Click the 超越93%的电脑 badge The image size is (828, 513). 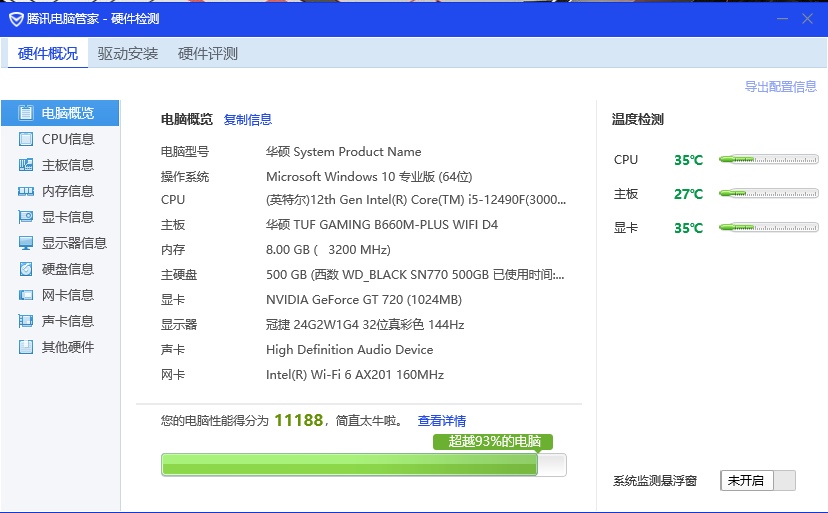click(x=493, y=442)
